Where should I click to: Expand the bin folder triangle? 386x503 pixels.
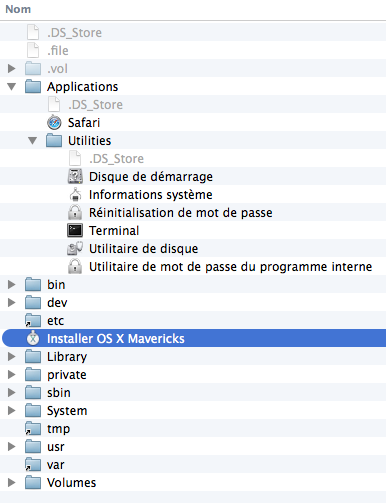(x=12, y=285)
